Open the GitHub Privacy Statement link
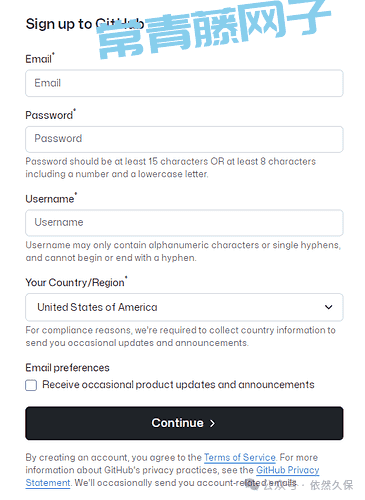This screenshot has width=365, height=500. [x=288, y=470]
